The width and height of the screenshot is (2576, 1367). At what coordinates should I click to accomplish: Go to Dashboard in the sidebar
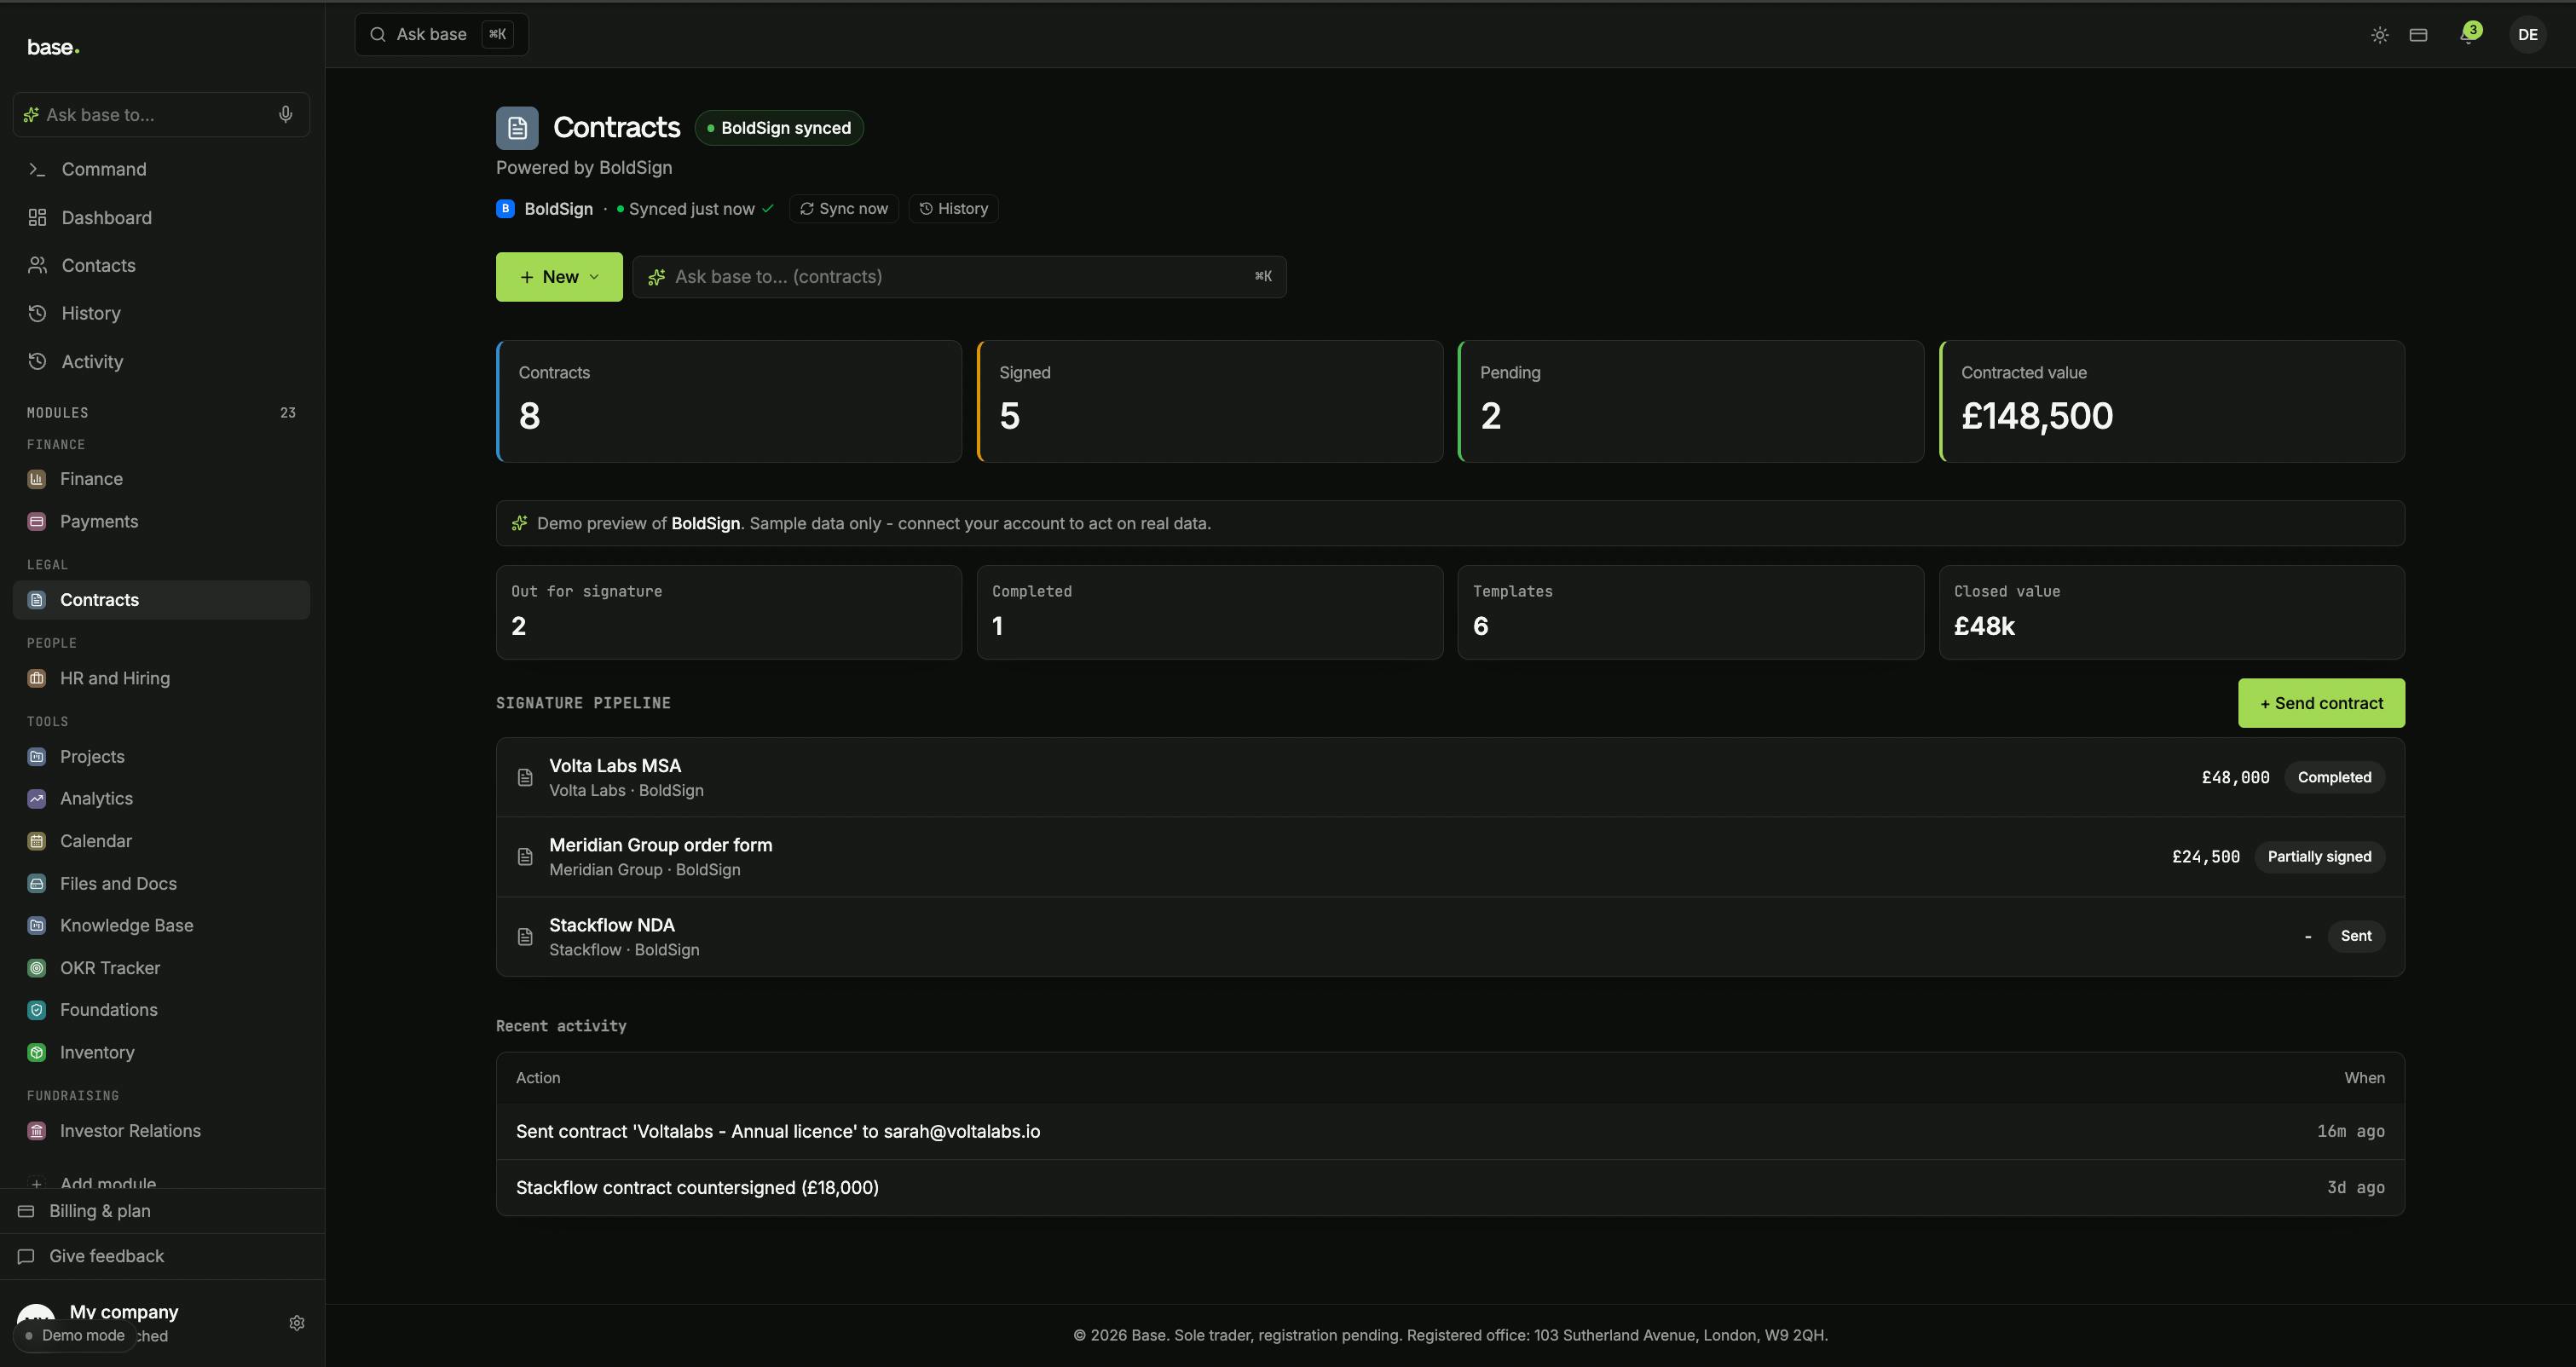161,217
